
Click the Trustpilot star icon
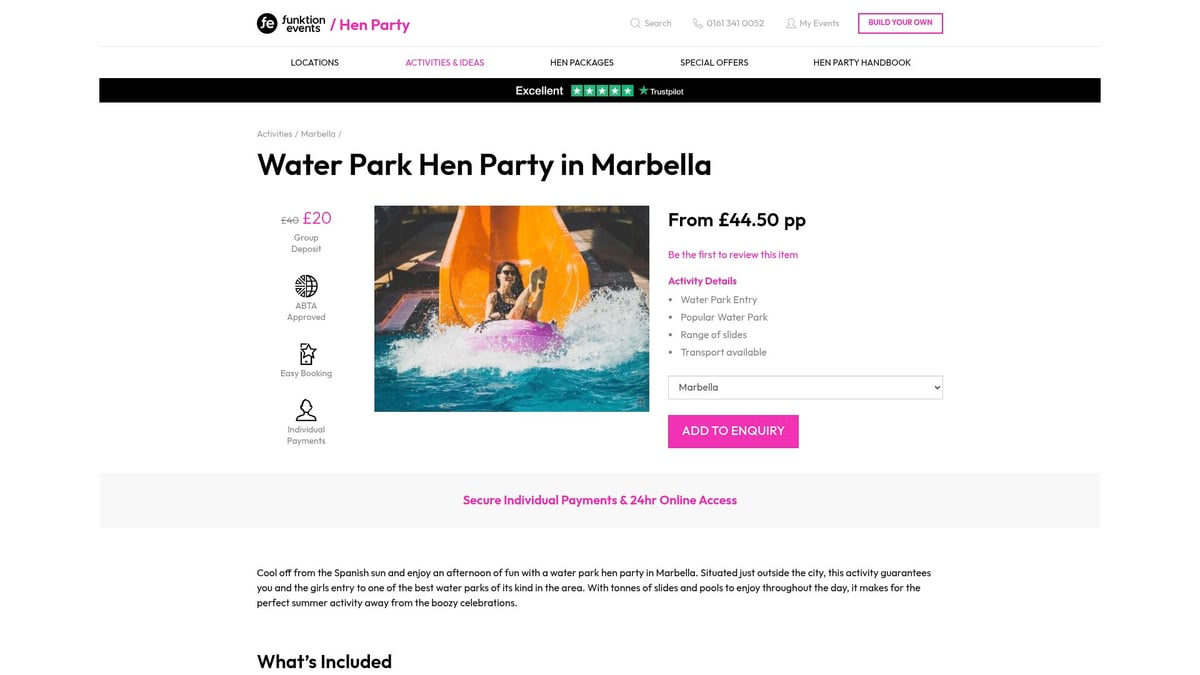[x=644, y=90]
